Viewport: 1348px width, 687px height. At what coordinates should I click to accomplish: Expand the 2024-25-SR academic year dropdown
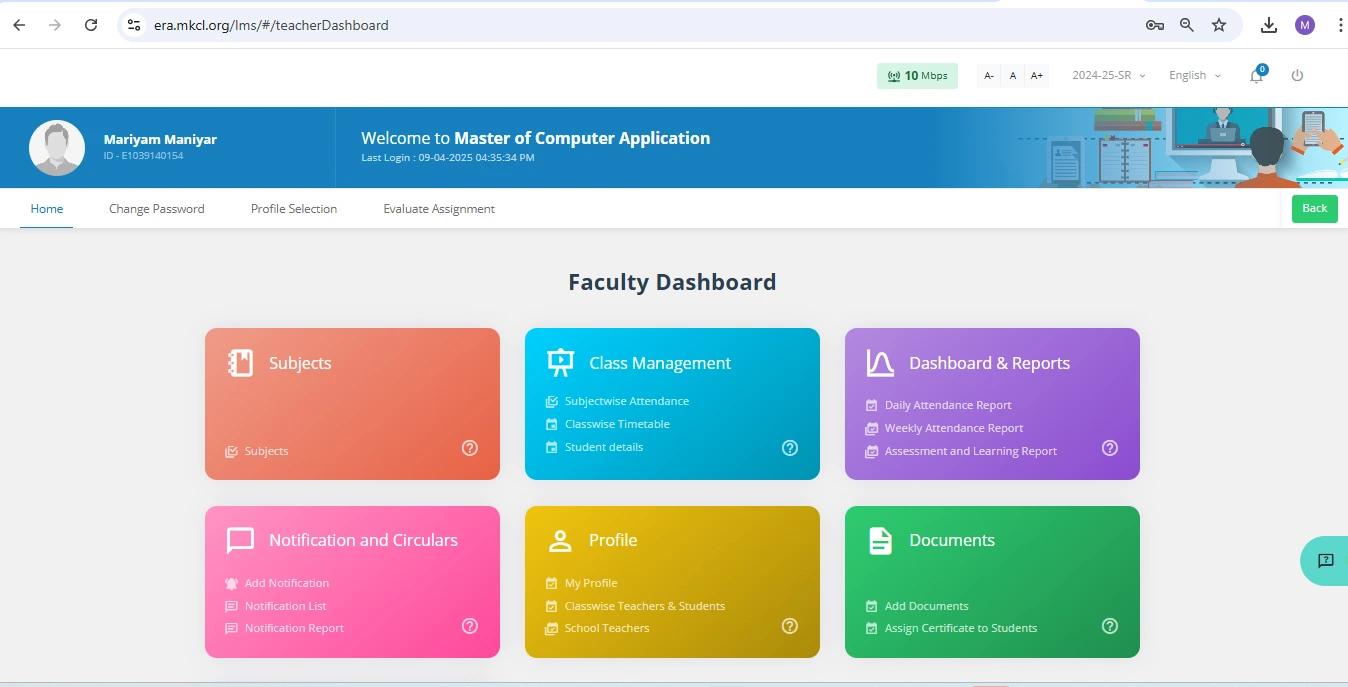point(1108,76)
